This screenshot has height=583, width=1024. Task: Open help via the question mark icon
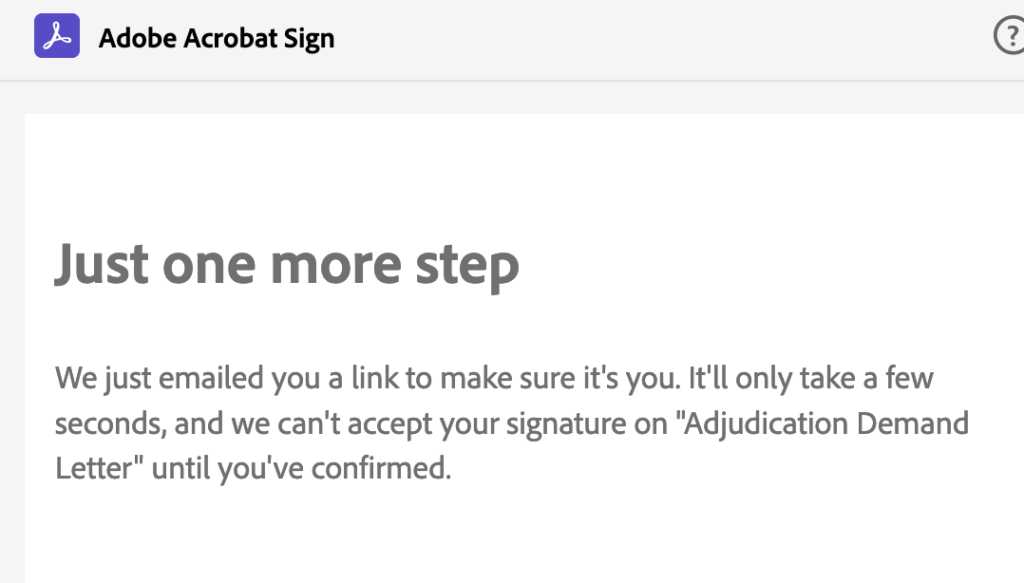coord(1010,37)
